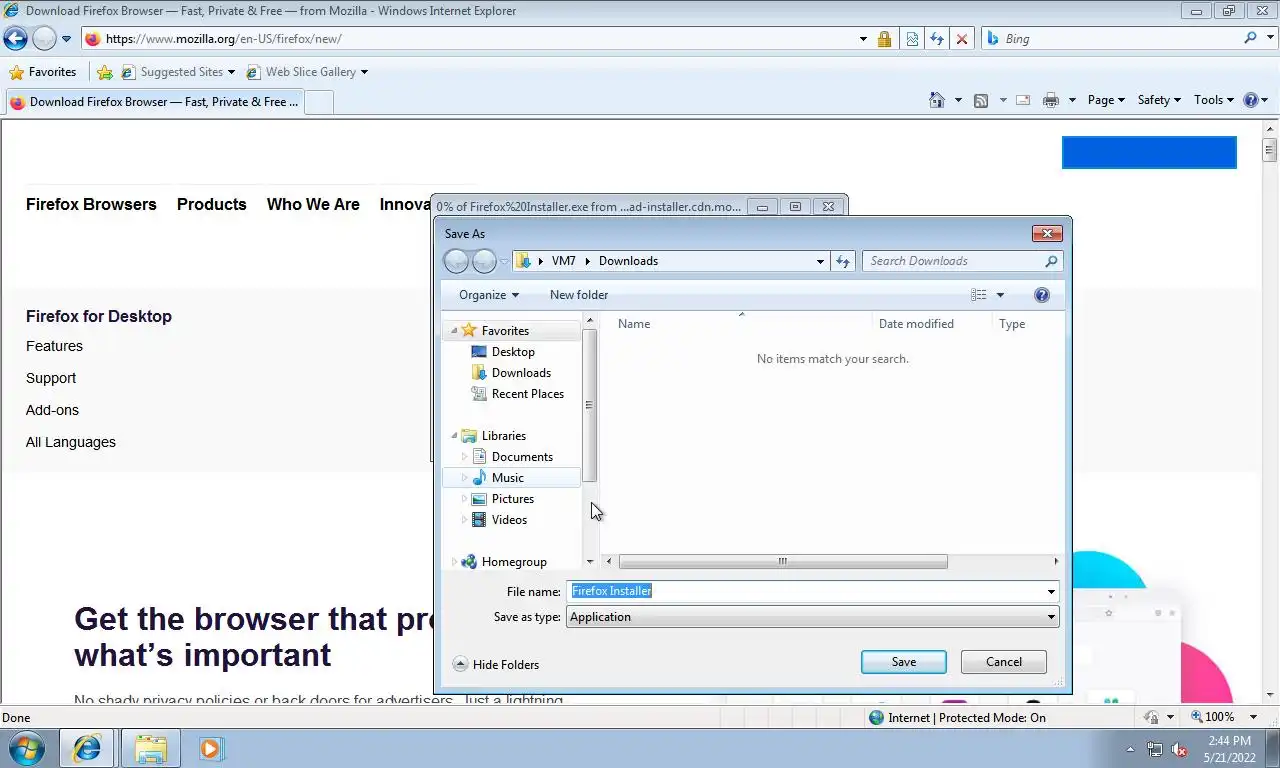Screen dimensions: 1280x768
Task: Open the address bar URL dropdown arrow
Action: pos(863,39)
